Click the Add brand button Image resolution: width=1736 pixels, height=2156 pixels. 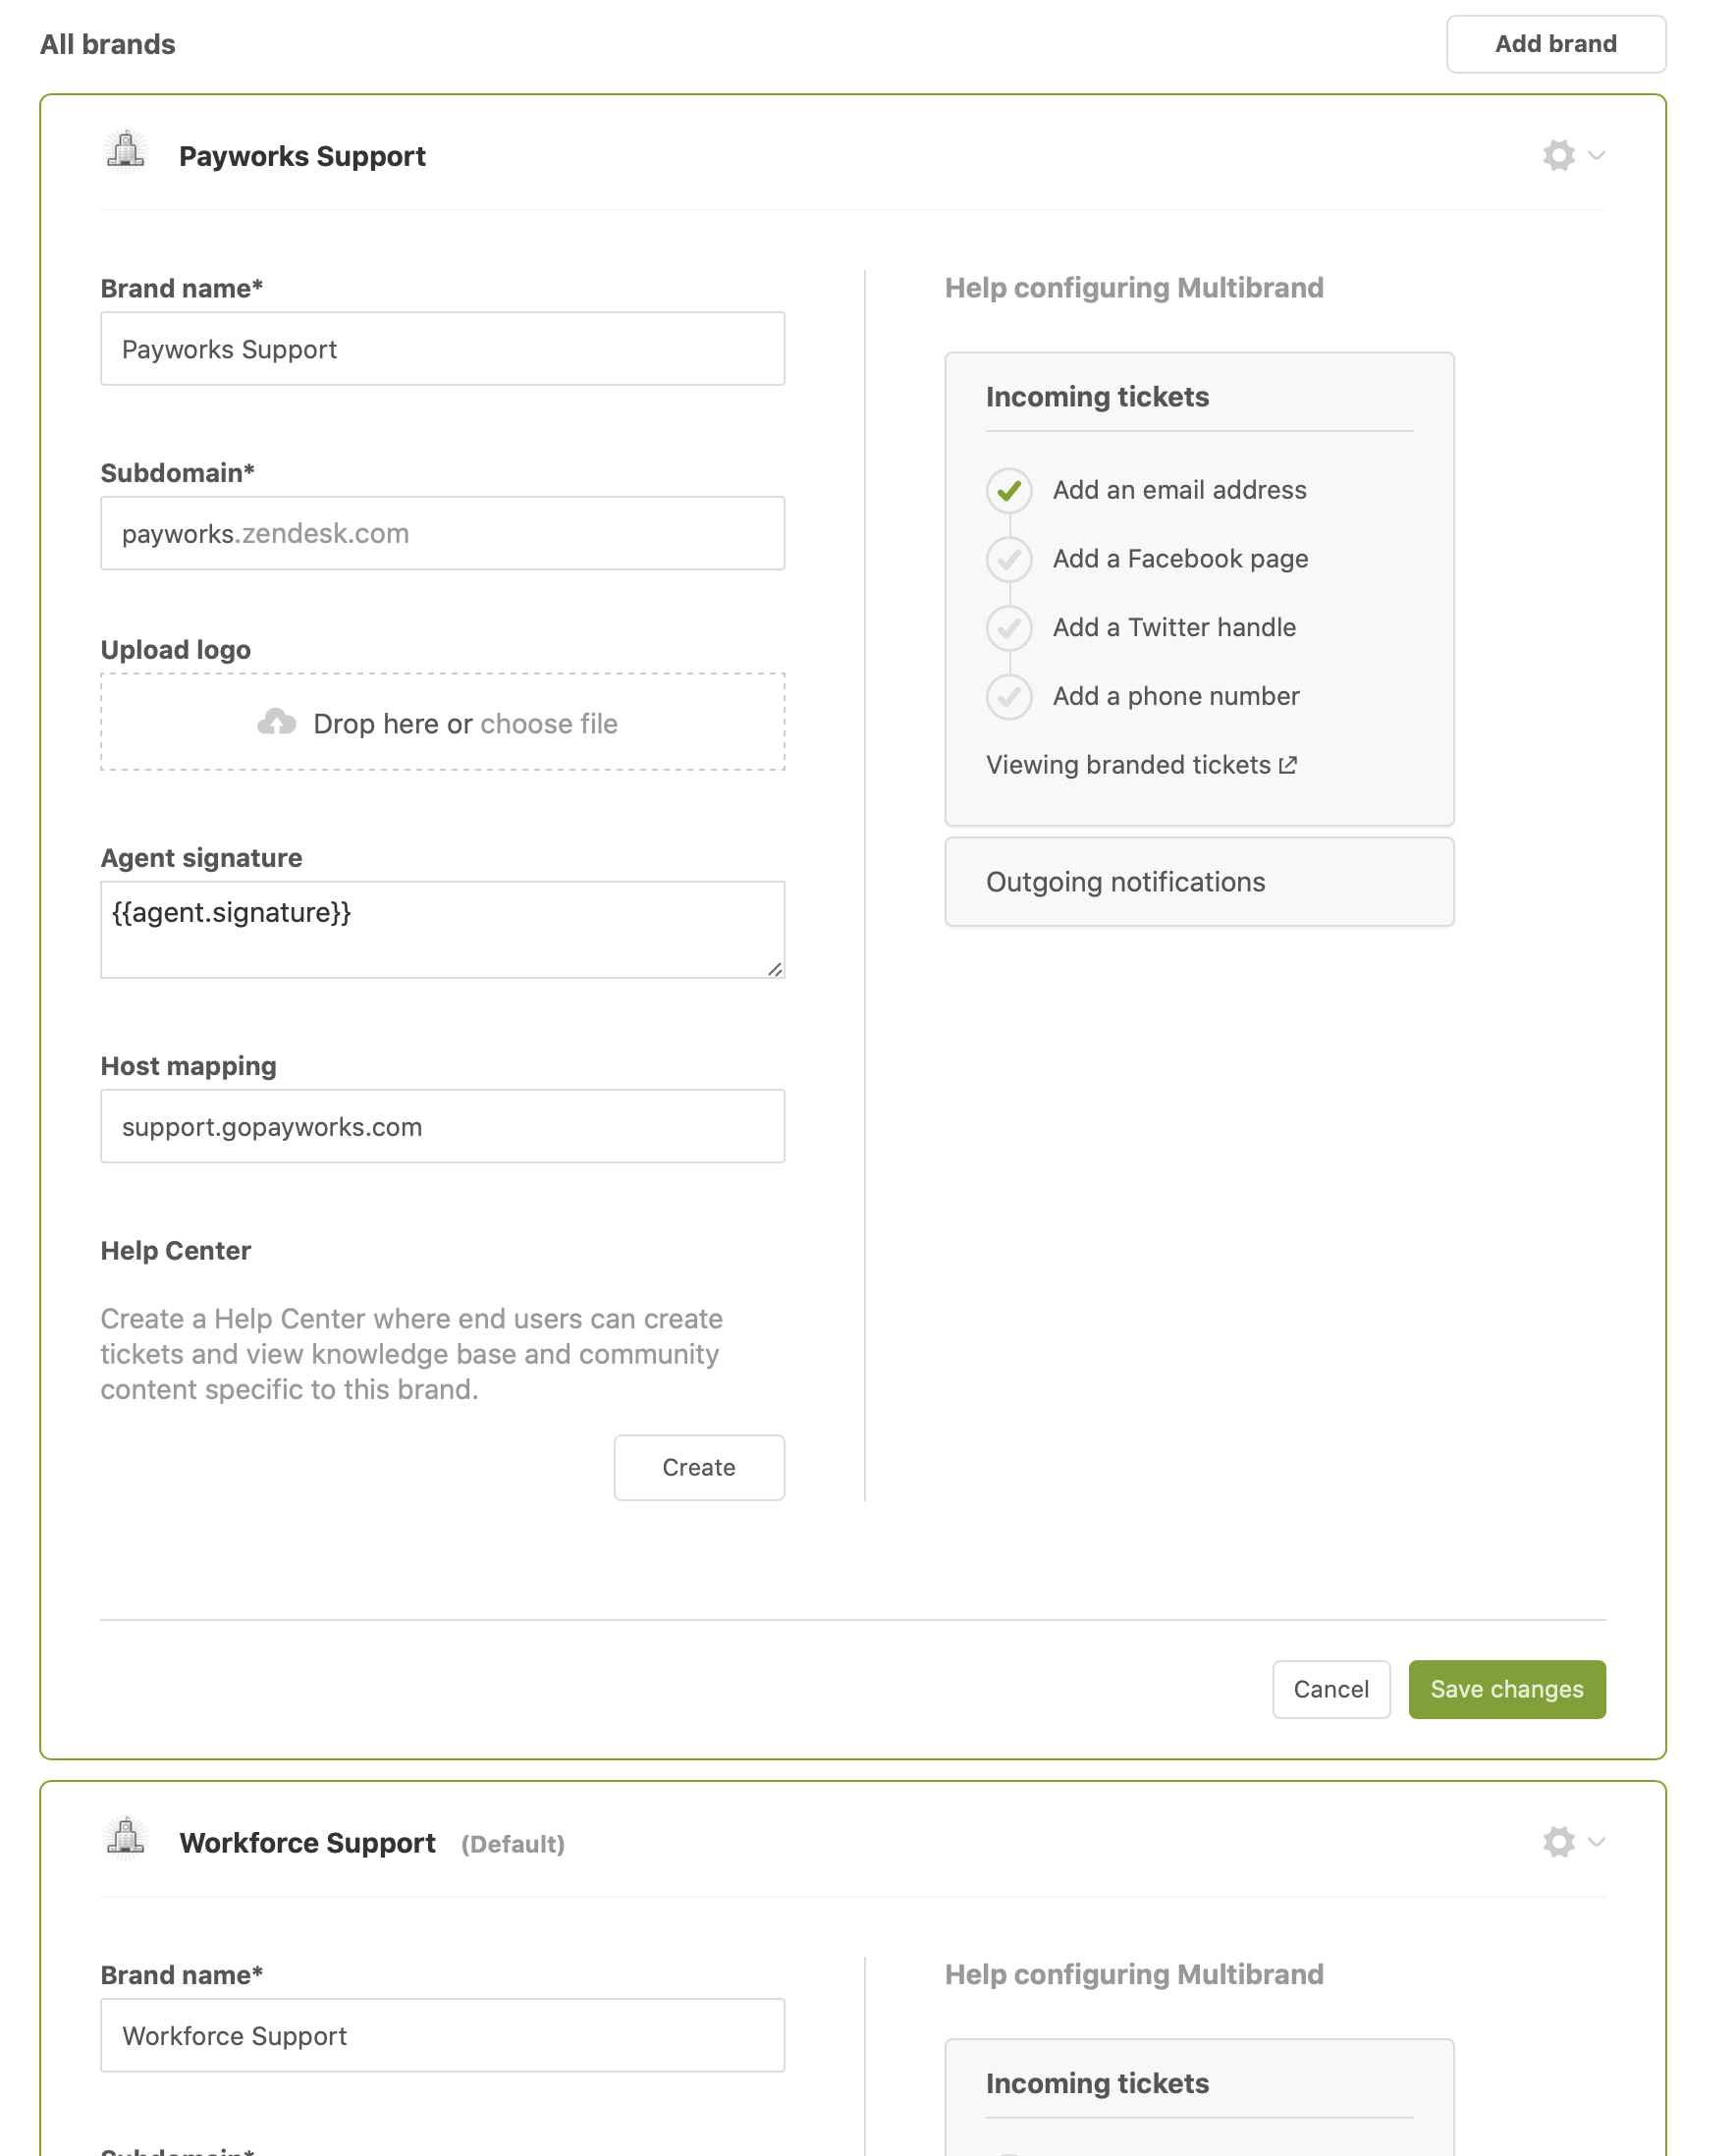[1555, 43]
